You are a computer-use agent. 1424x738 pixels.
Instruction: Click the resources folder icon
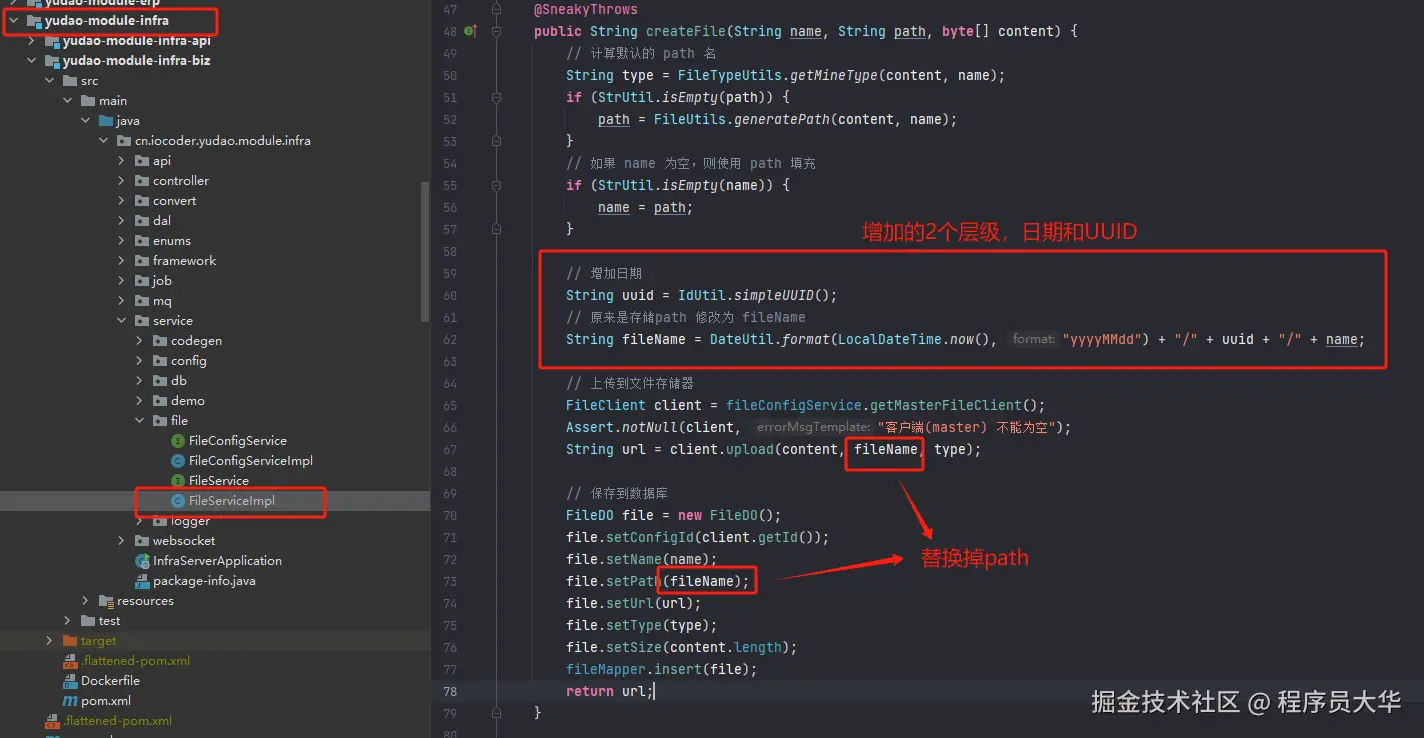[x=107, y=601]
